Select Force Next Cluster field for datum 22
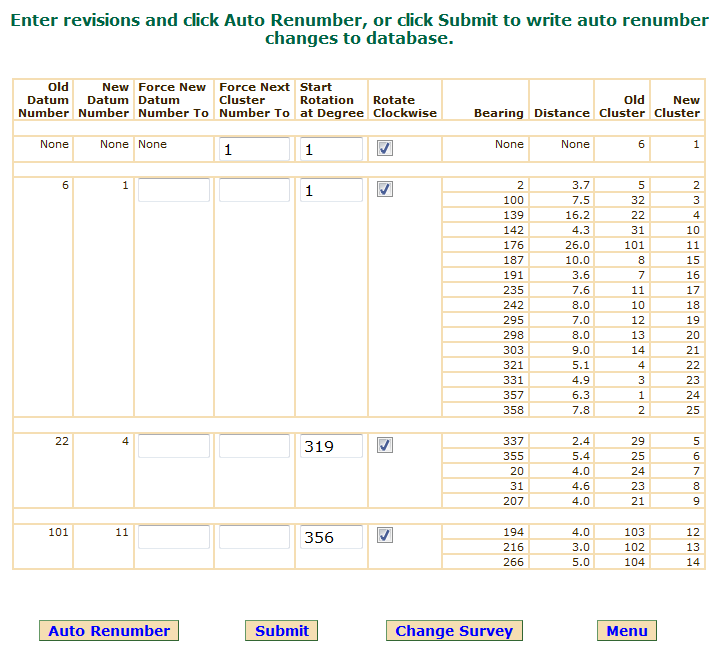The height and width of the screenshot is (648, 716). tap(254, 446)
